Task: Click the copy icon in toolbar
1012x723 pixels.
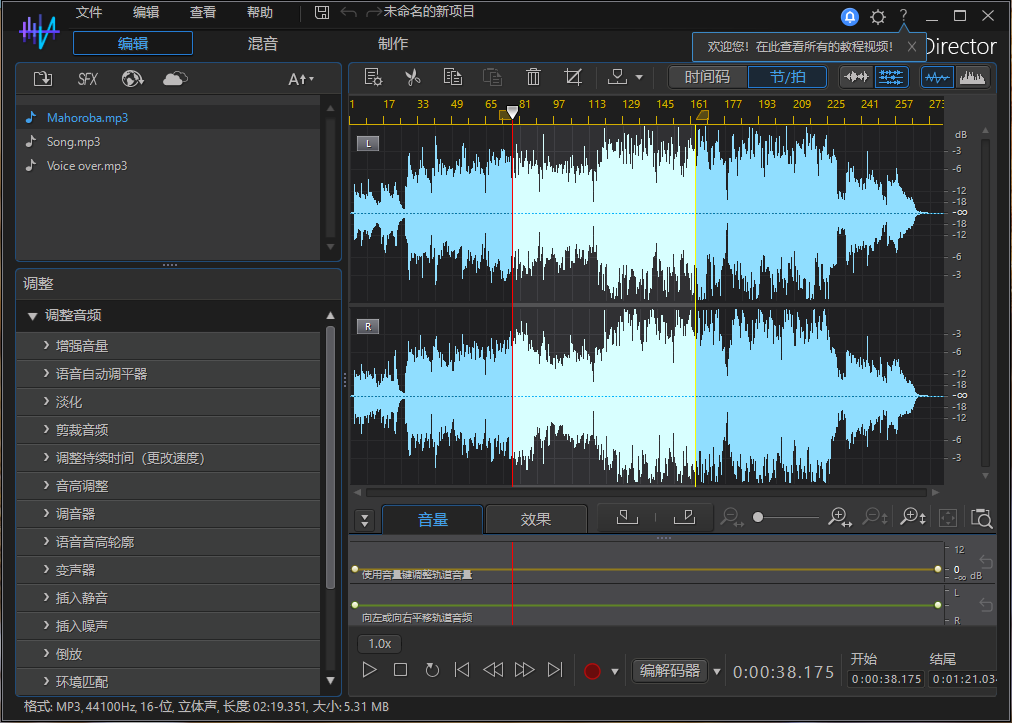Action: point(453,77)
